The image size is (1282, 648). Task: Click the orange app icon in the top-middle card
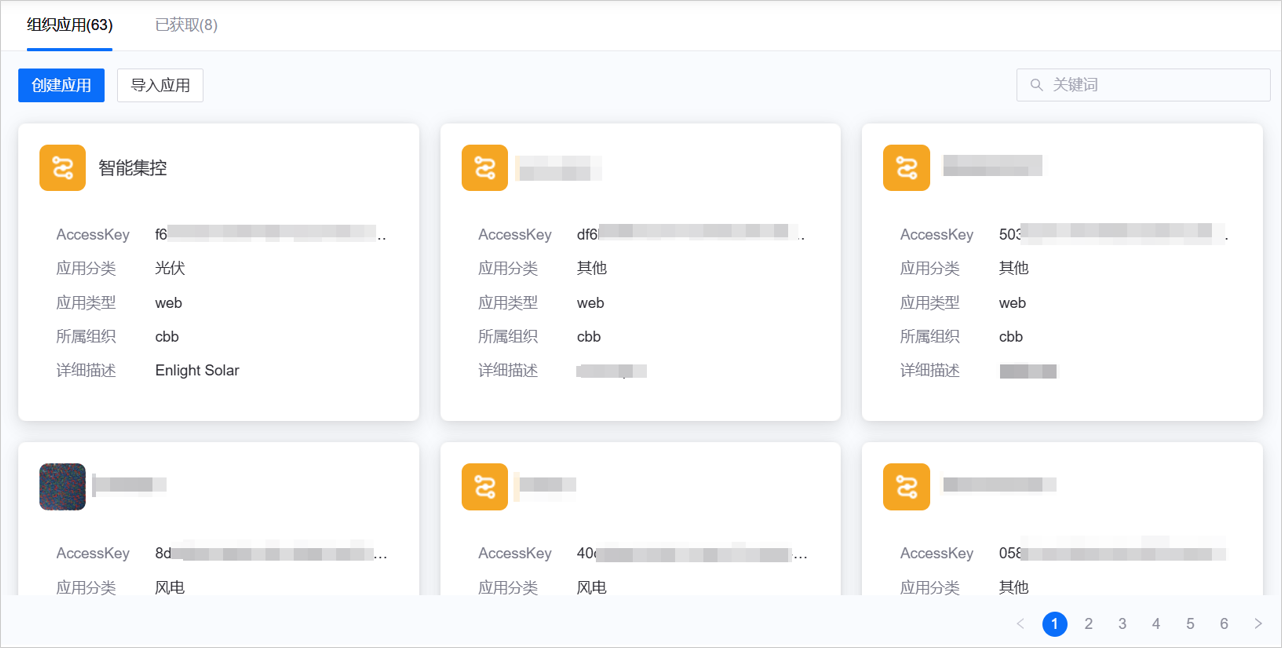[x=484, y=168]
